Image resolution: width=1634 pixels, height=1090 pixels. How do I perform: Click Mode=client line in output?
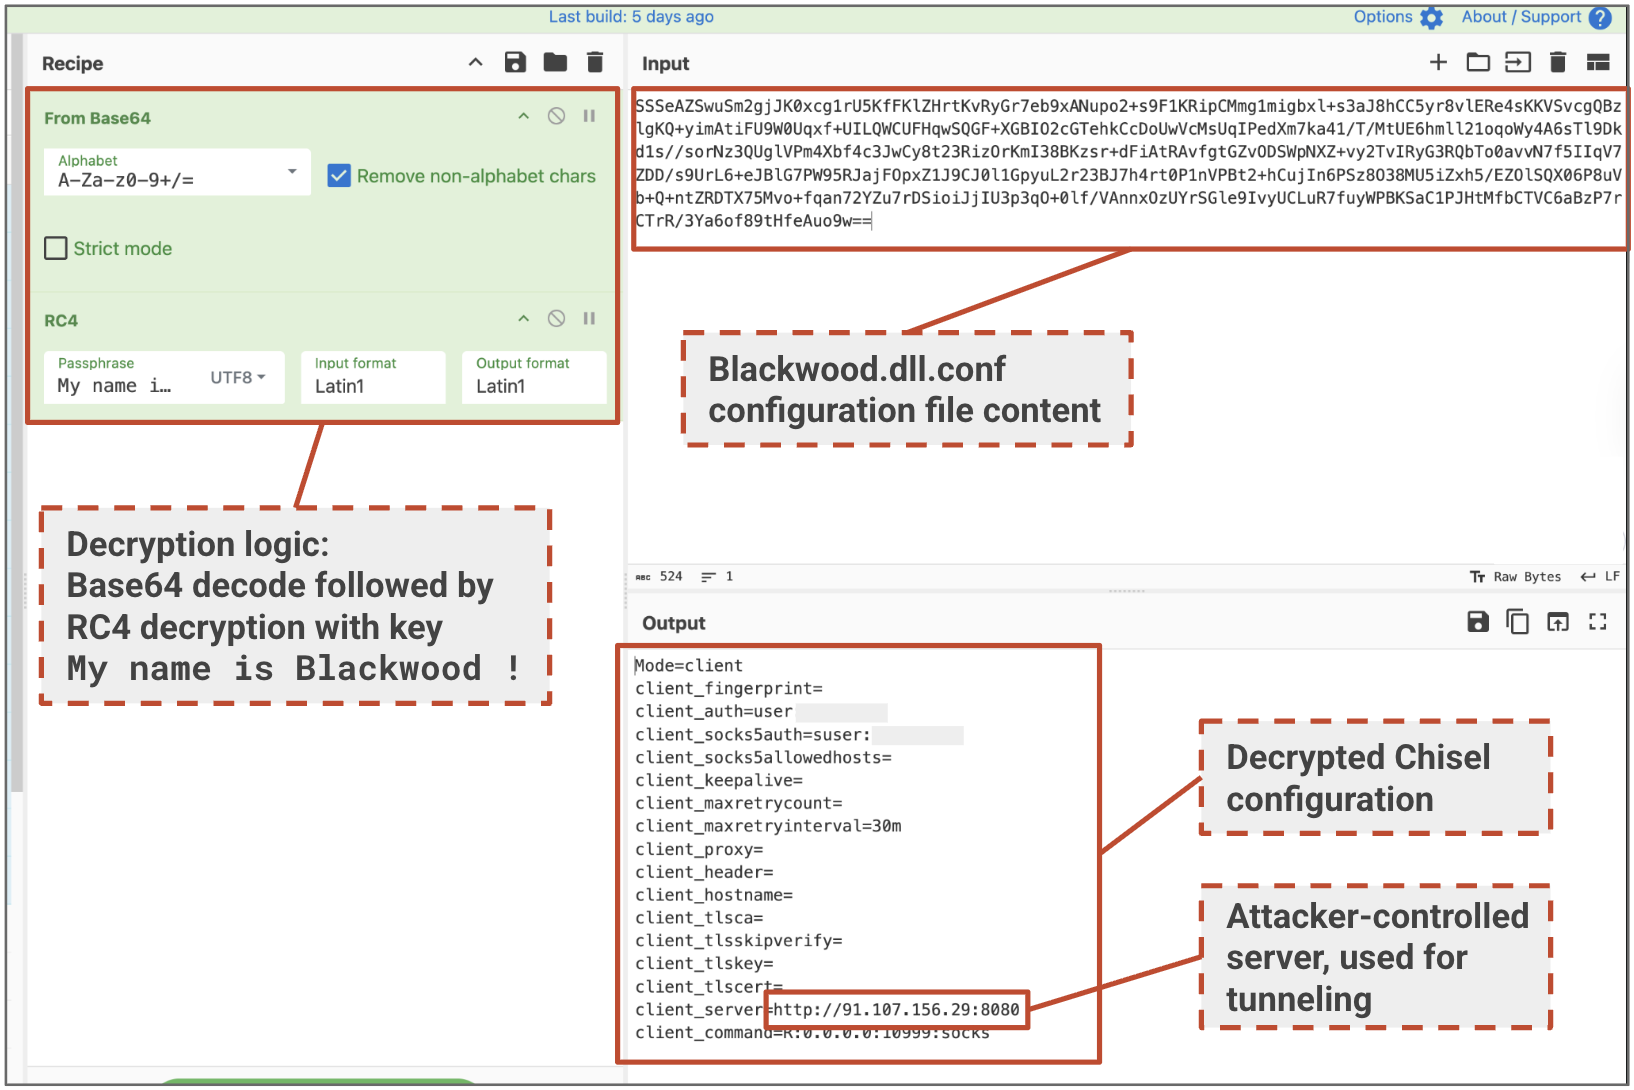point(689,666)
